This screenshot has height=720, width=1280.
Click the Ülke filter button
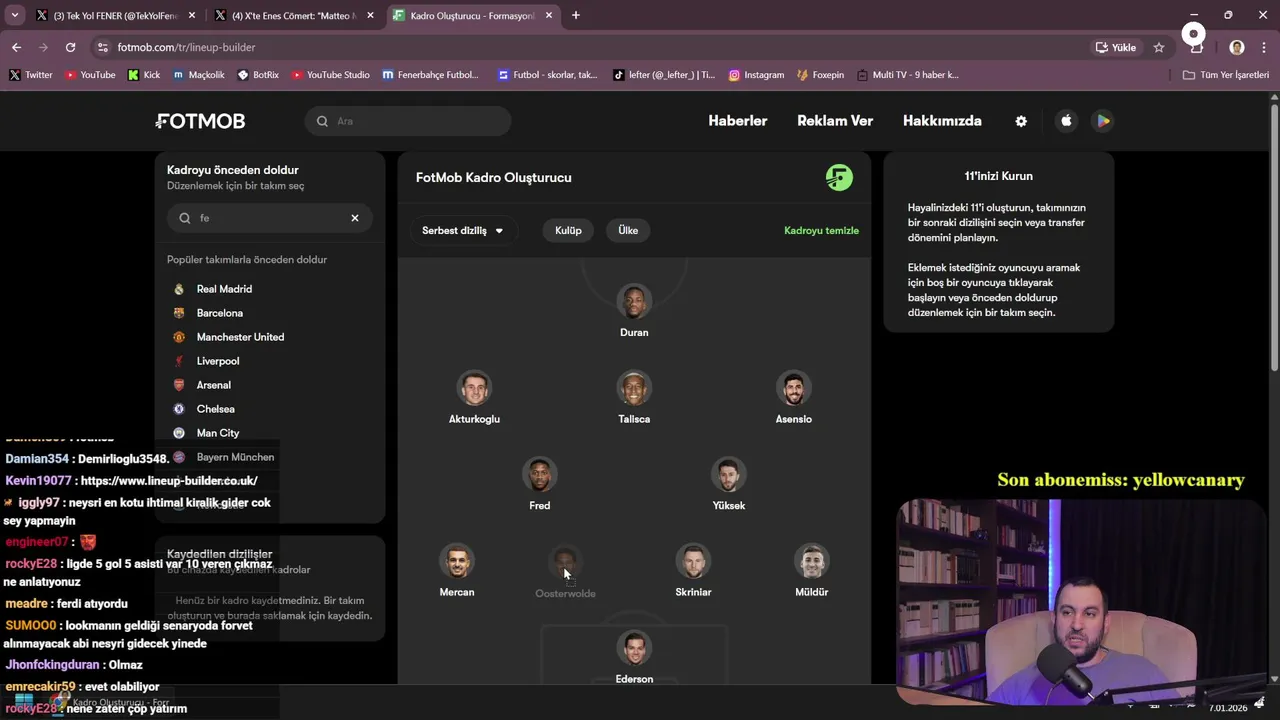[x=628, y=230]
